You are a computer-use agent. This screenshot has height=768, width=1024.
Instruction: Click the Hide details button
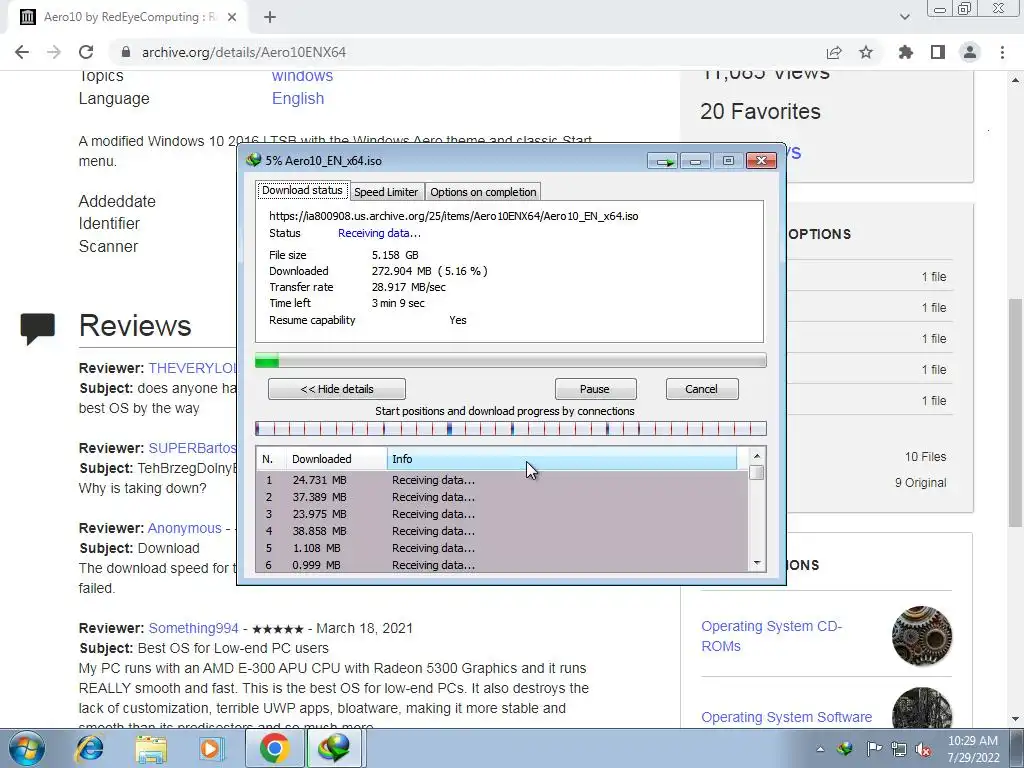click(337, 389)
